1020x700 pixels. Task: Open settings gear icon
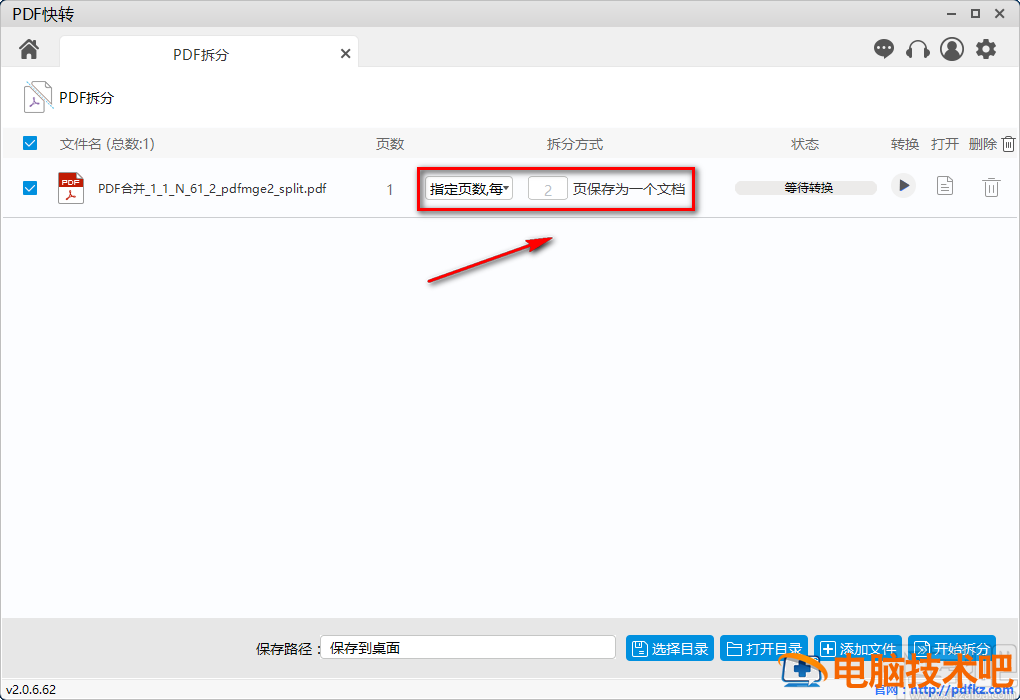[x=986, y=49]
